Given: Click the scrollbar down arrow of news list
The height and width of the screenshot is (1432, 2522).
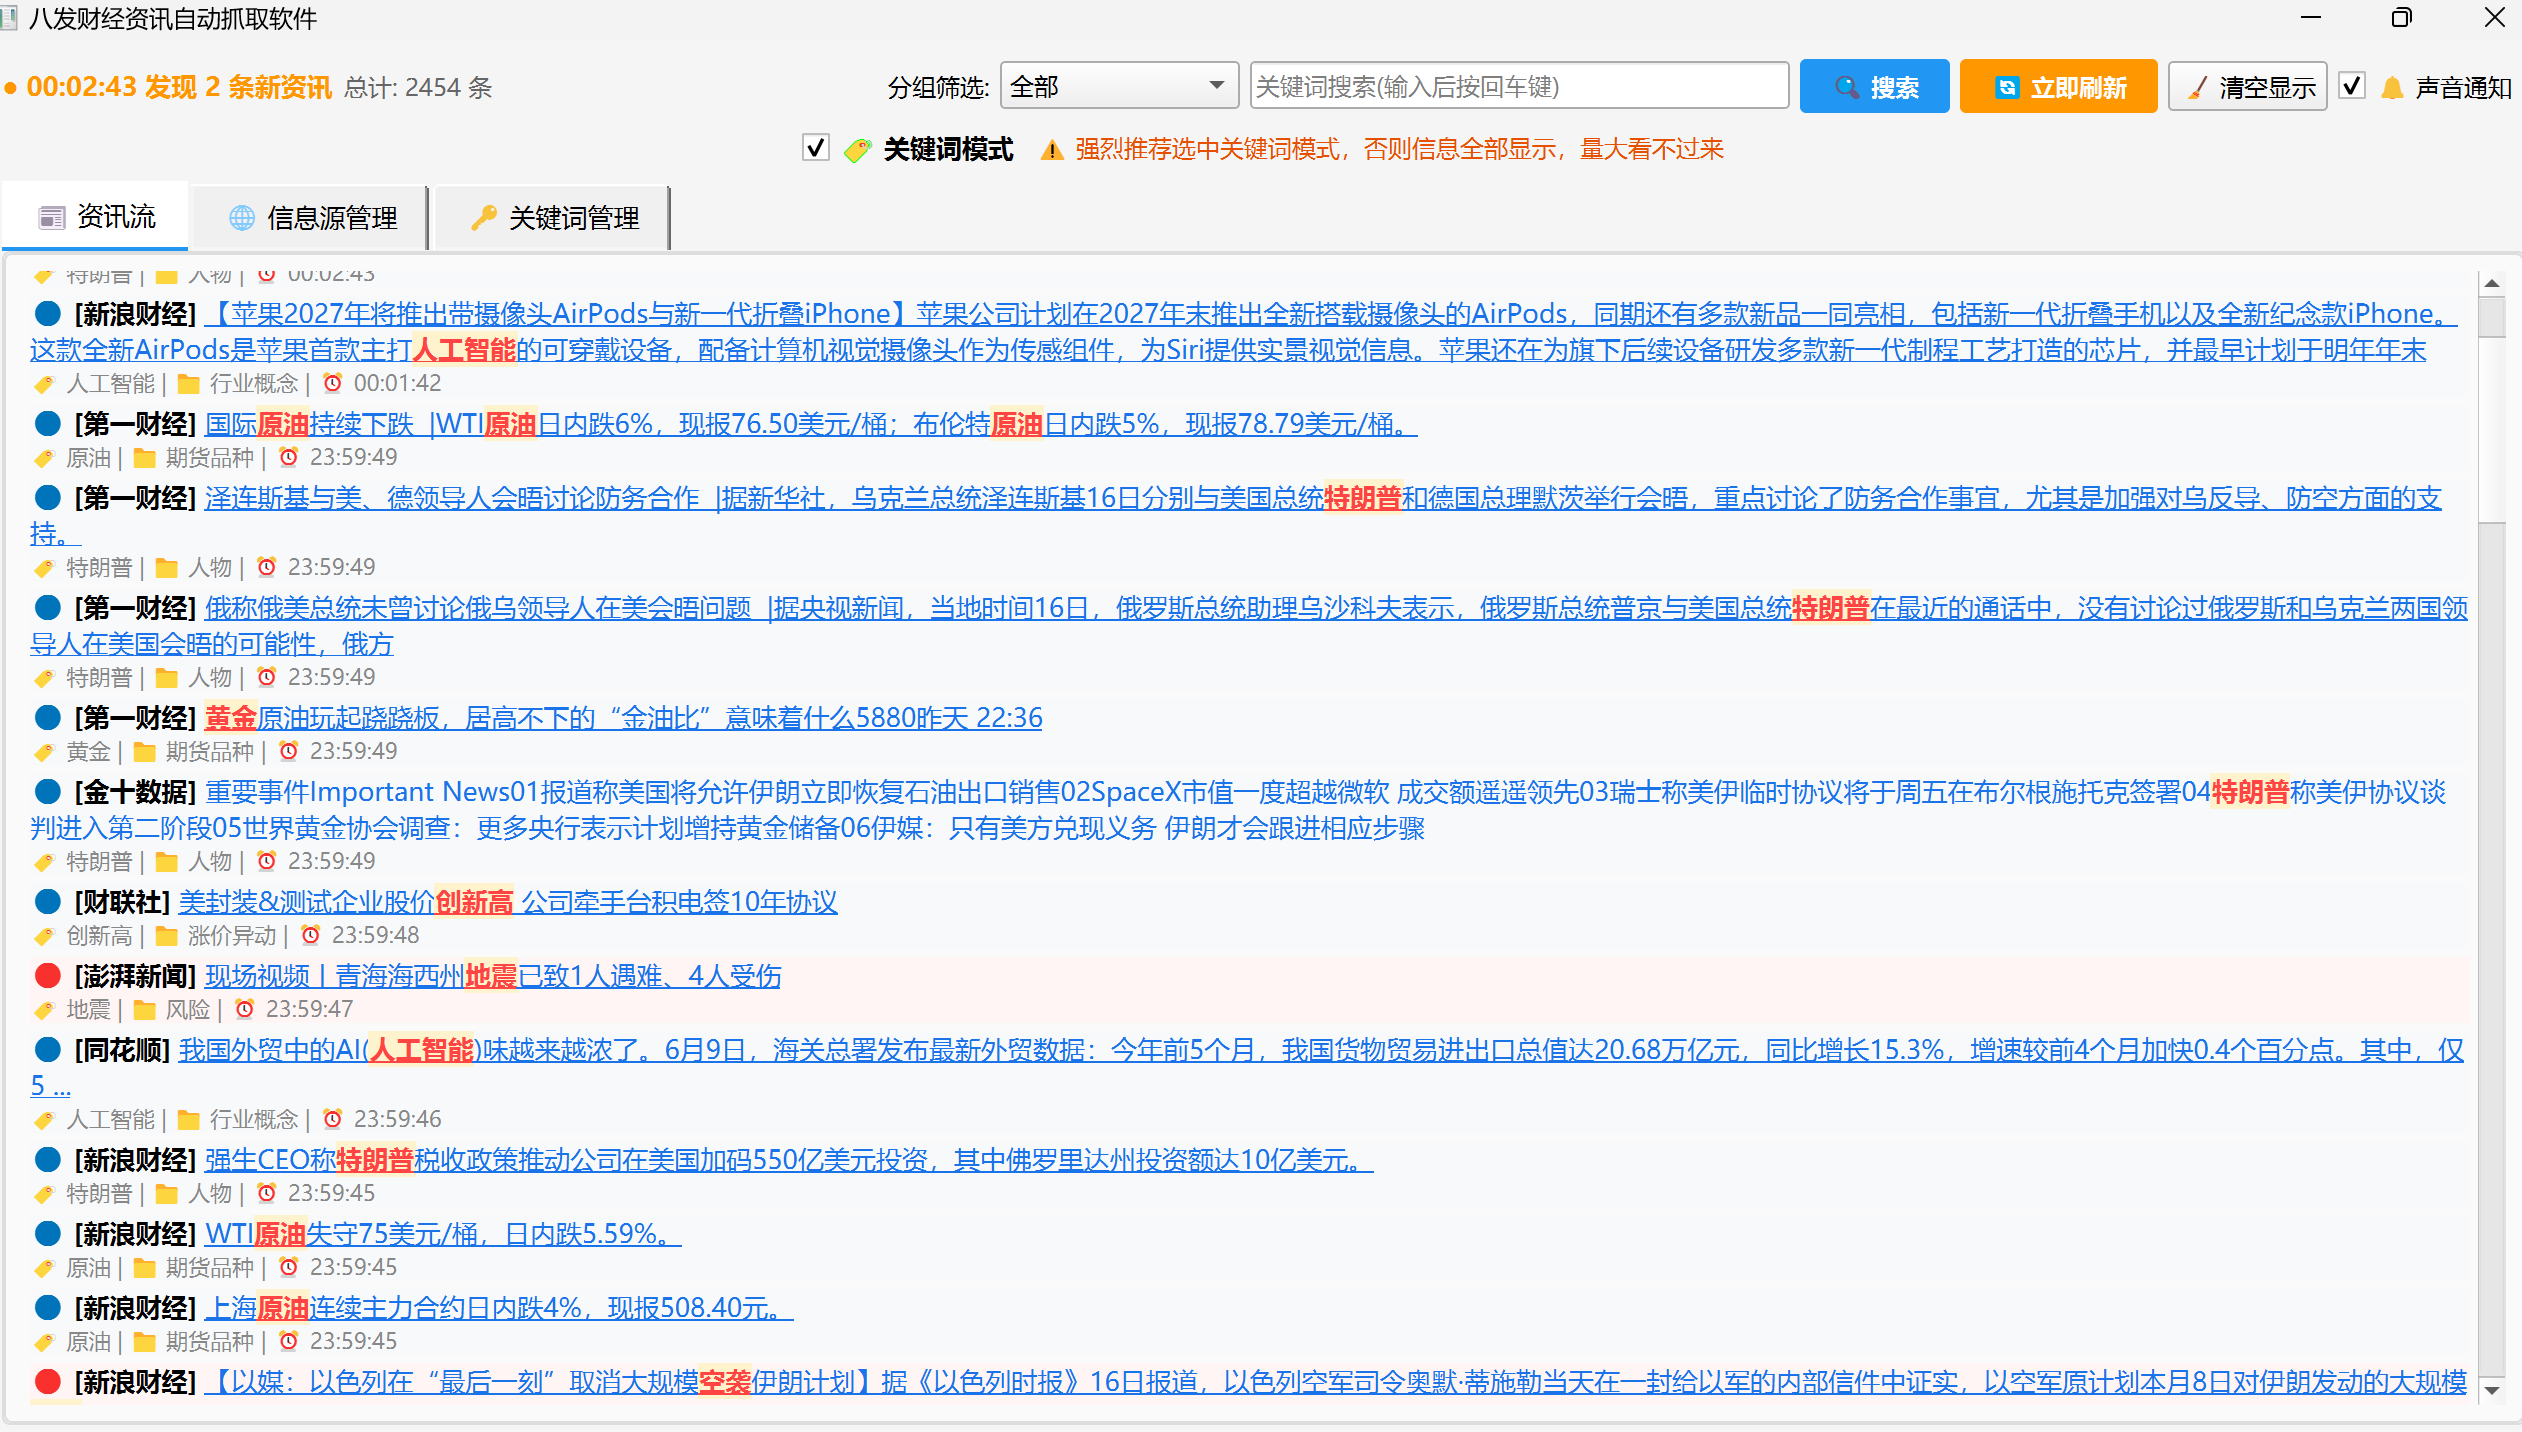Looking at the screenshot, I should tap(2492, 1389).
